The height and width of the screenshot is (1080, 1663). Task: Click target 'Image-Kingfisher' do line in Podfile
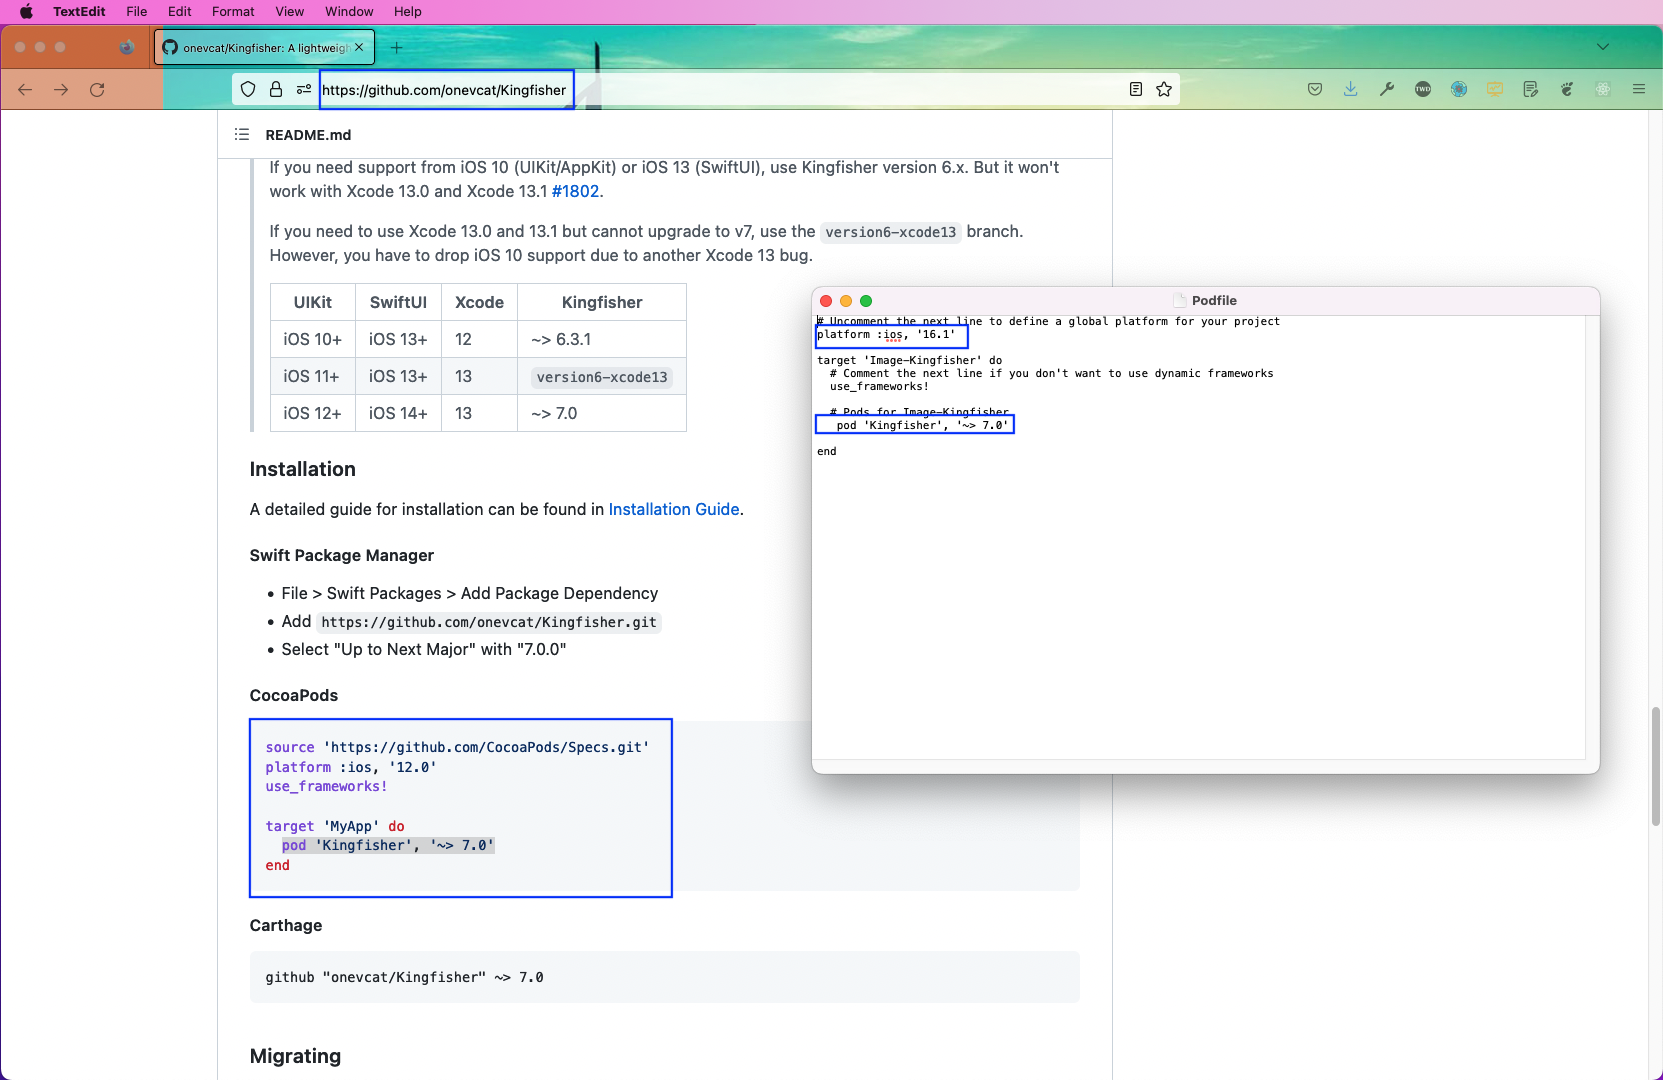pyautogui.click(x=909, y=360)
